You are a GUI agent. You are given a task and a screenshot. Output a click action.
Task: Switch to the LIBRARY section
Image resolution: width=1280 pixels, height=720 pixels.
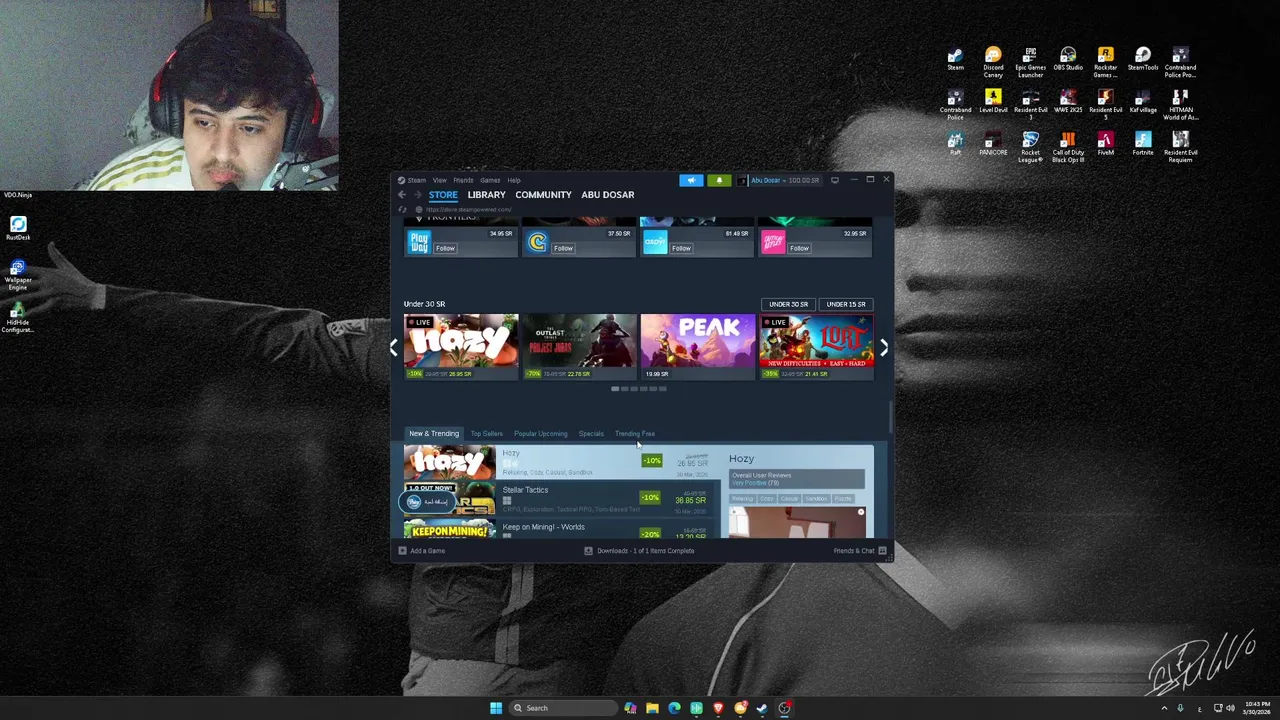tap(486, 195)
